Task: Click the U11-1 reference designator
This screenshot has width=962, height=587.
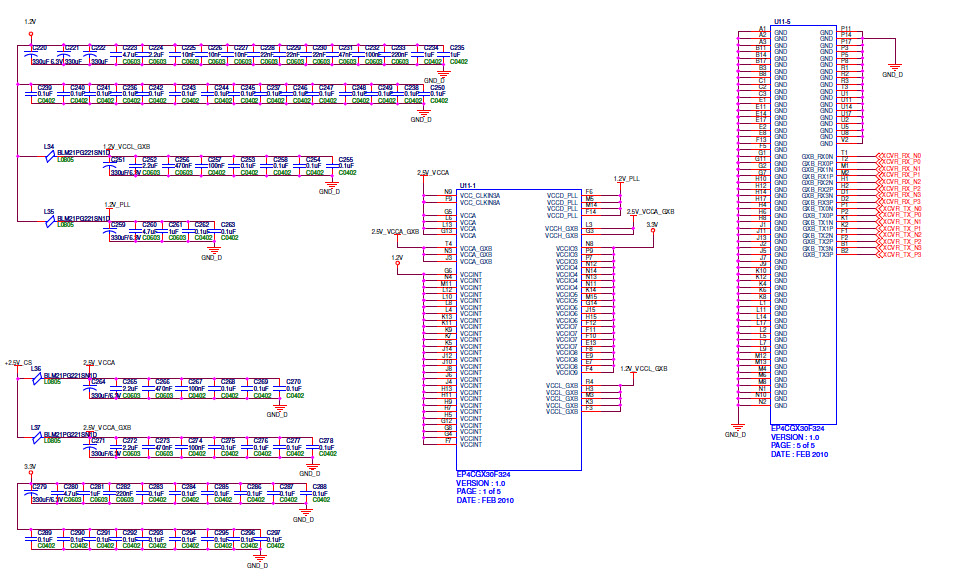Action: [467, 186]
